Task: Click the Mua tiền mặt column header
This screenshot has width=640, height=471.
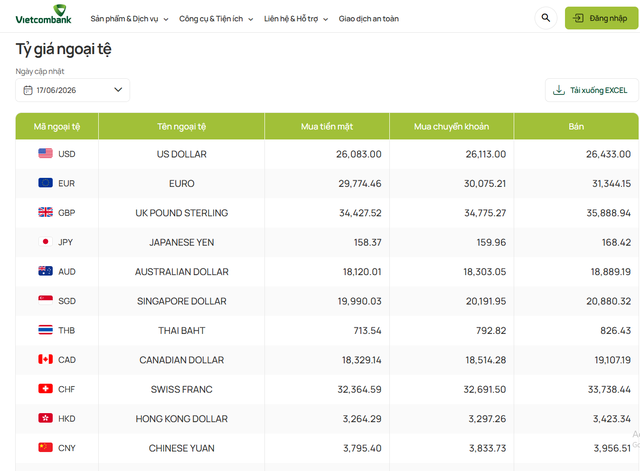Action: [x=327, y=127]
